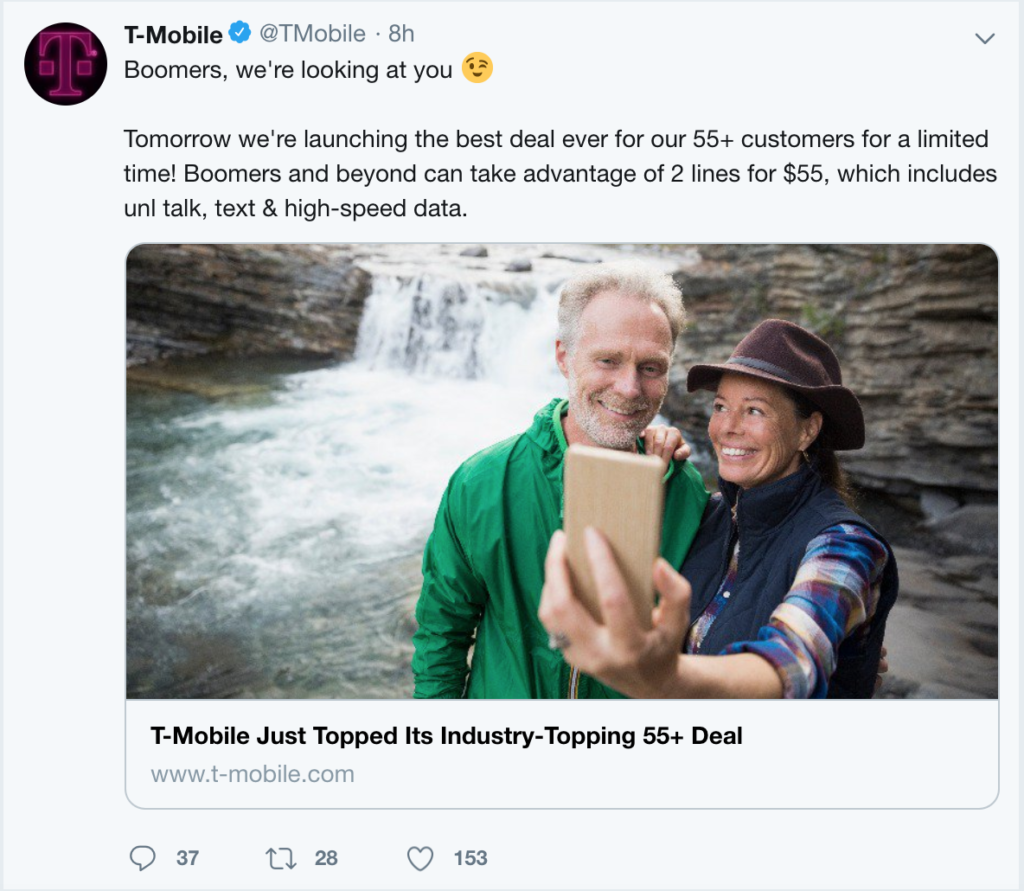Viewport: 1024px width, 891px height.
Task: Click the smartphone held up in the photo
Action: (x=614, y=520)
